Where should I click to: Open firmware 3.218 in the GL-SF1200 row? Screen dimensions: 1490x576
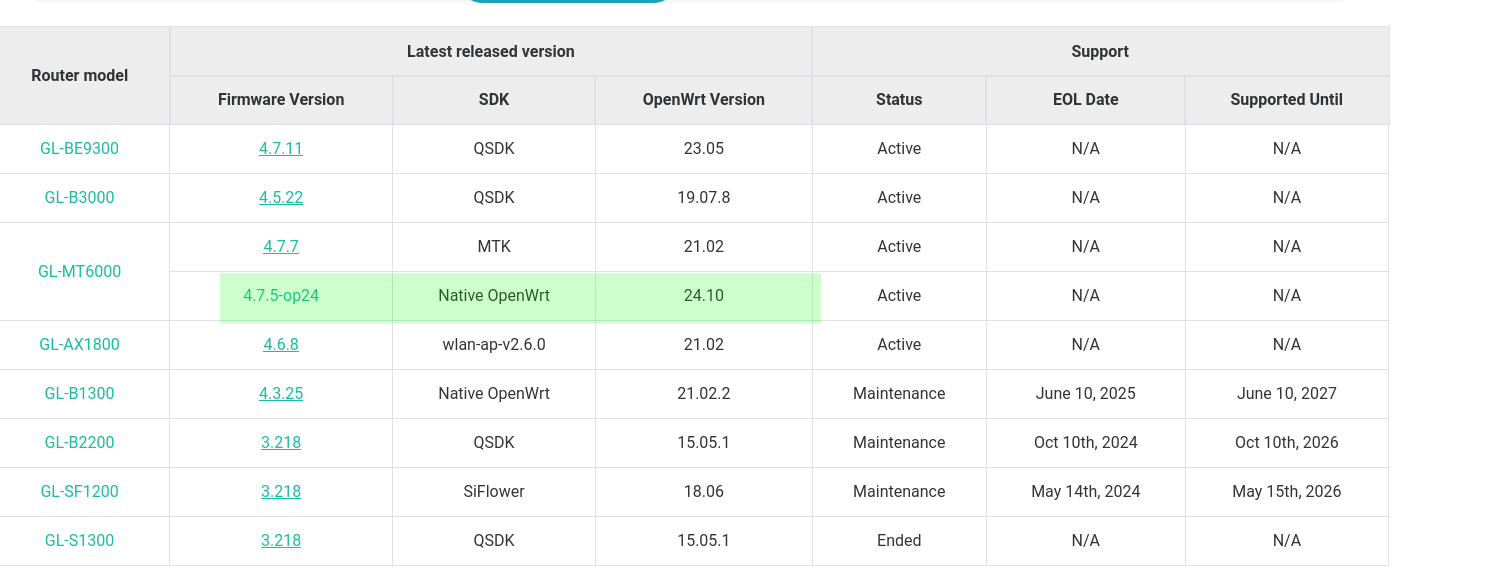281,492
